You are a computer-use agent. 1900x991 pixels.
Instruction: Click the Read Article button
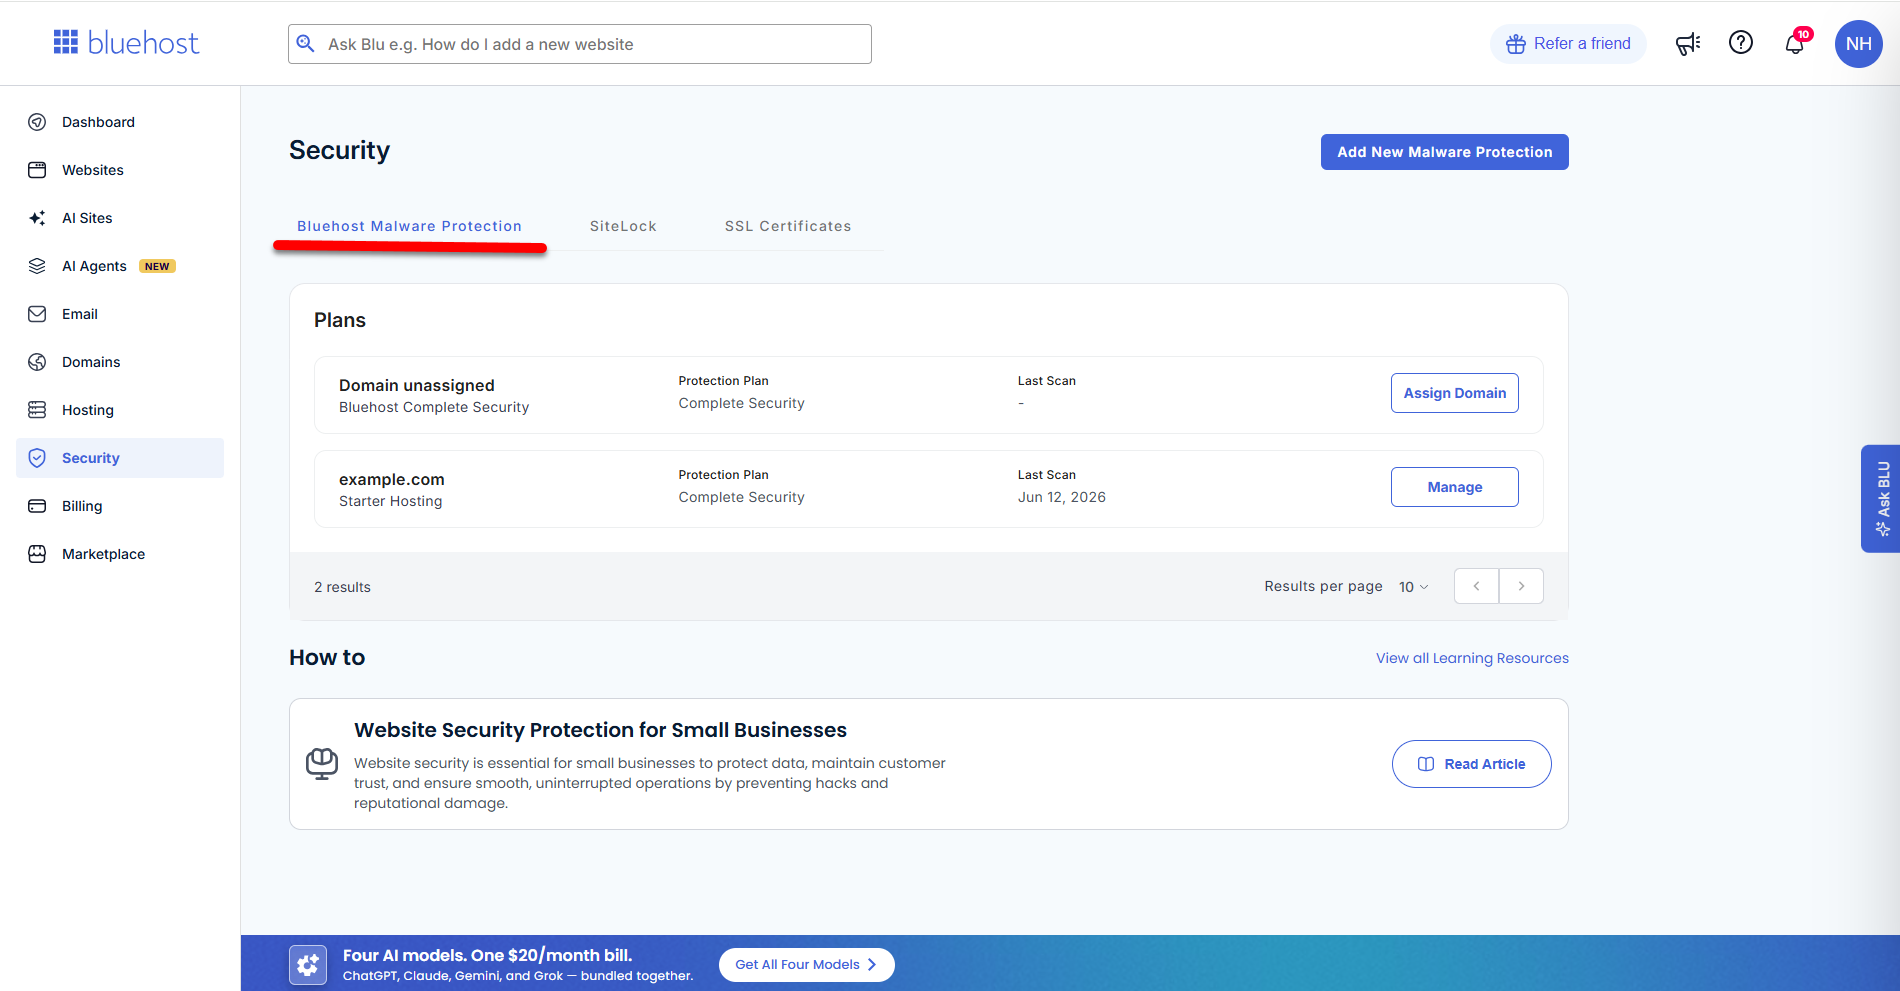pyautogui.click(x=1471, y=764)
